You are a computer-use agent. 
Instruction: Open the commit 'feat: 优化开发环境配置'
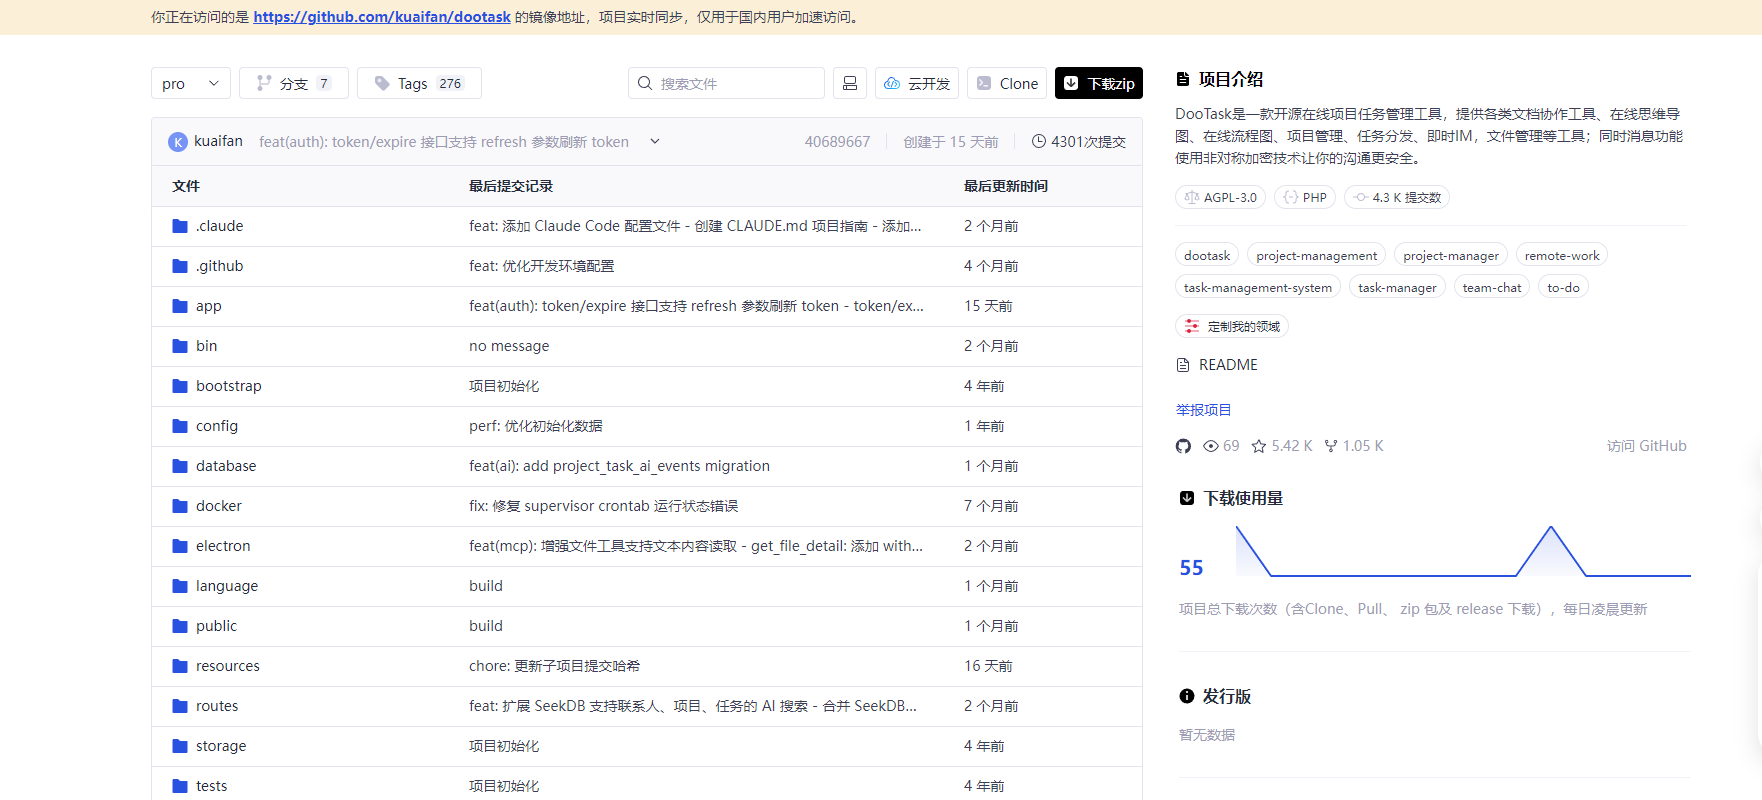coord(542,266)
